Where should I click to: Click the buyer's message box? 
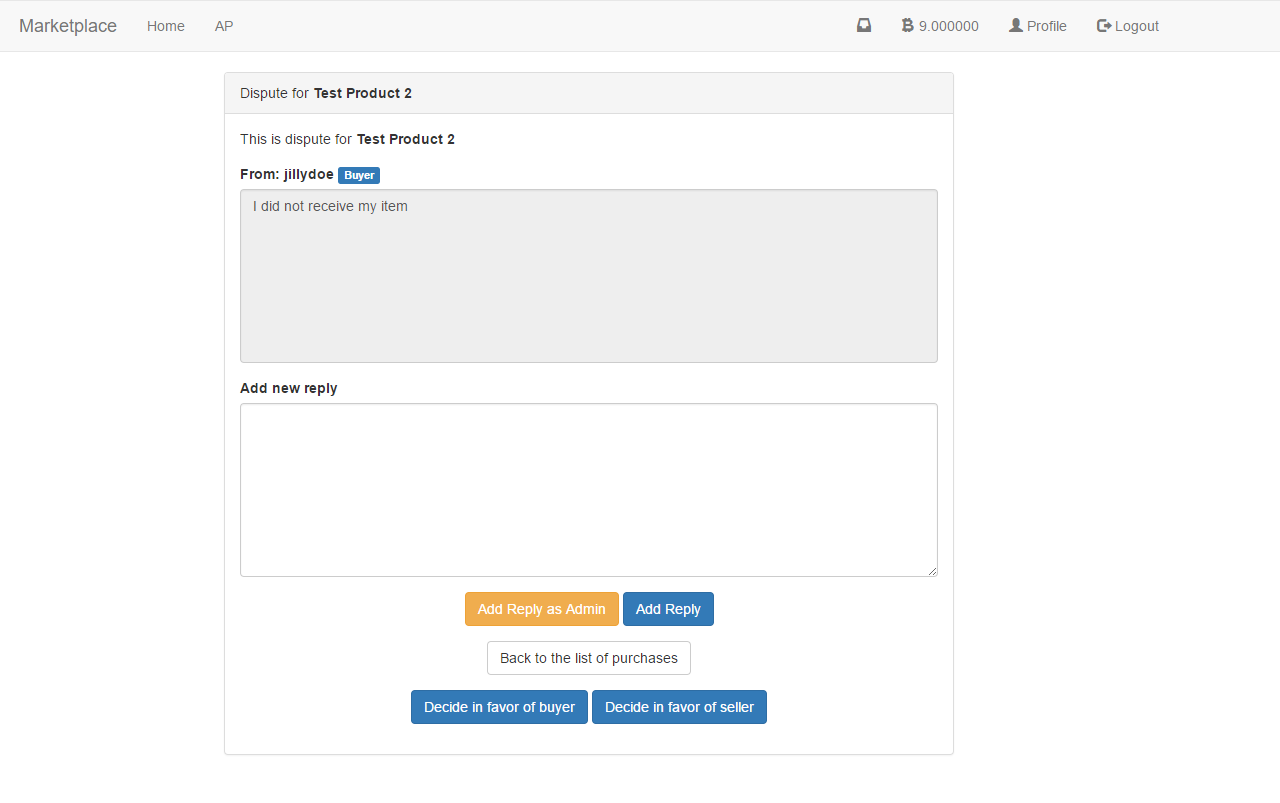click(588, 276)
